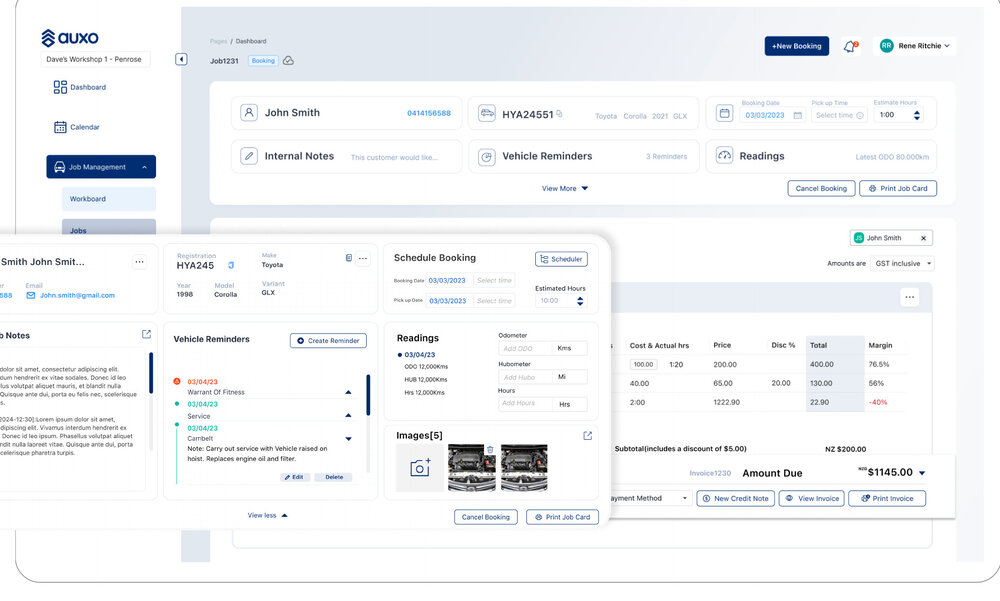The height and width of the screenshot is (601, 1000).
Task: Click Print Invoice button
Action: [887, 498]
